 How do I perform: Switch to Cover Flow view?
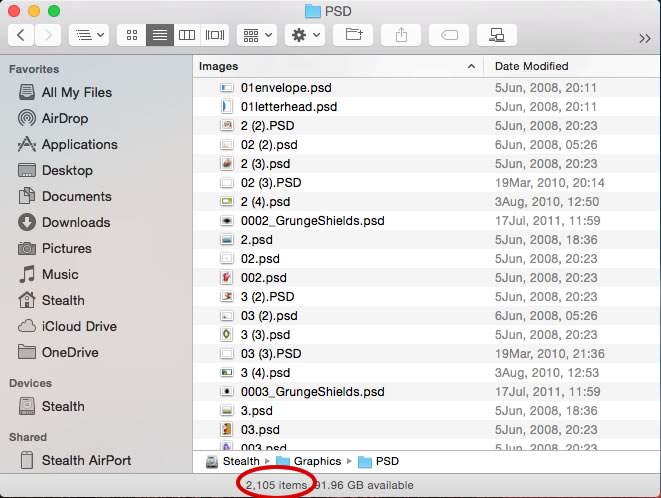215,35
